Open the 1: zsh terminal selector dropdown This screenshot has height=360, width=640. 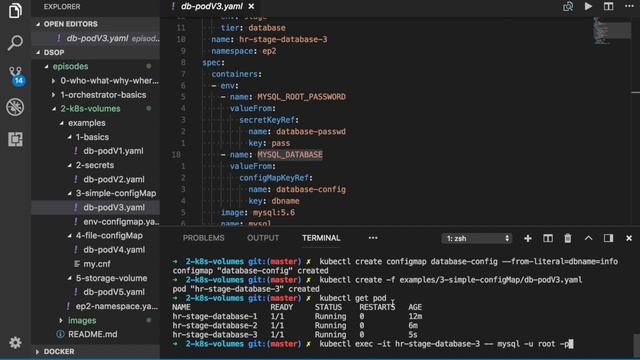[476, 238]
